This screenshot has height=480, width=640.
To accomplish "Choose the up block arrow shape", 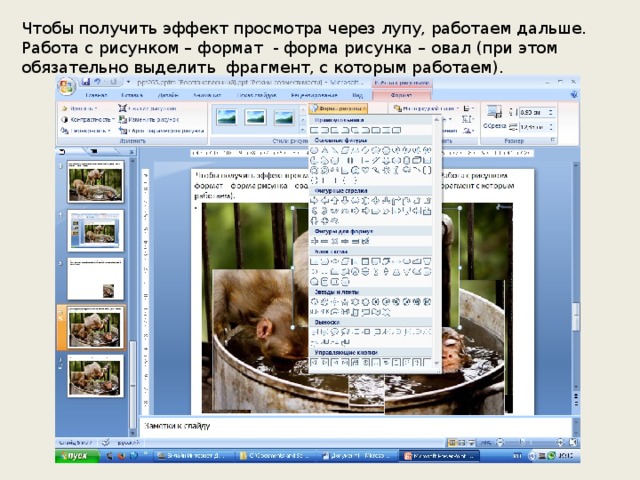I will point(335,201).
